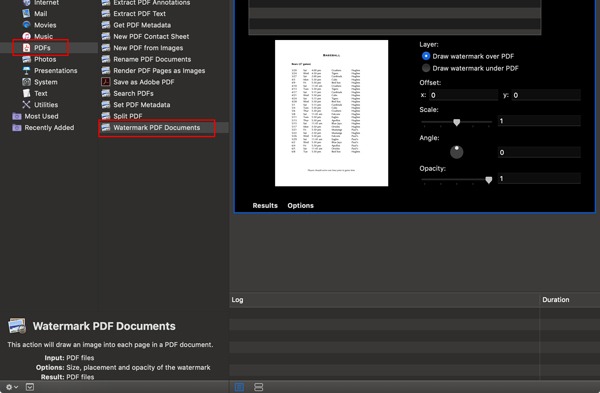Select the Search PDFs action label

coord(133,93)
